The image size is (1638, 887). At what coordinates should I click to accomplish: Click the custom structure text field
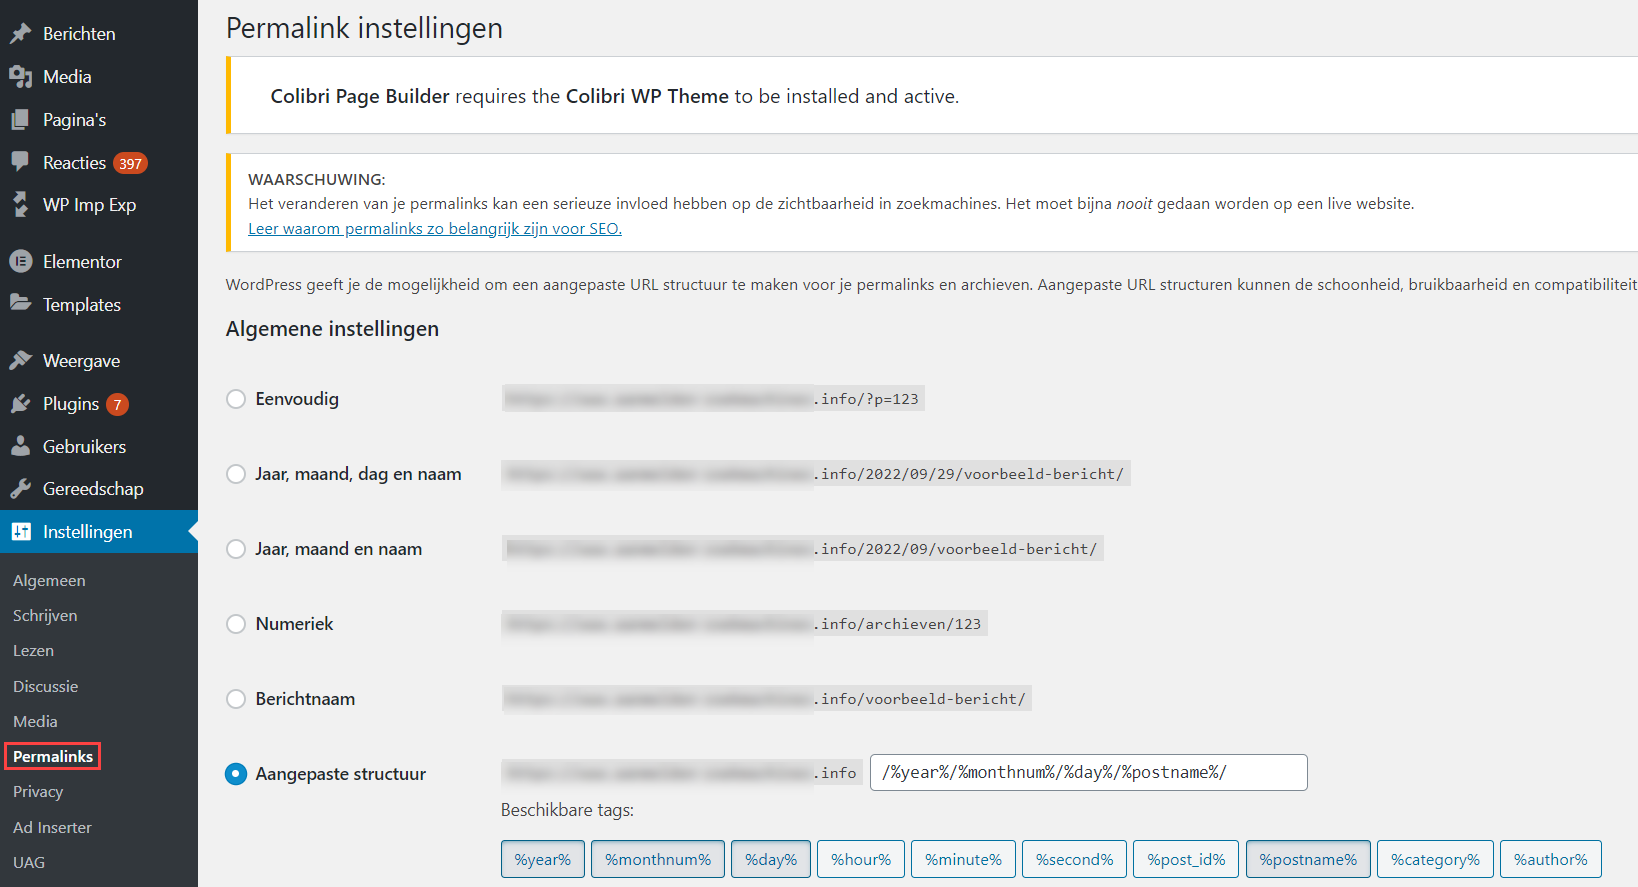coord(1088,773)
